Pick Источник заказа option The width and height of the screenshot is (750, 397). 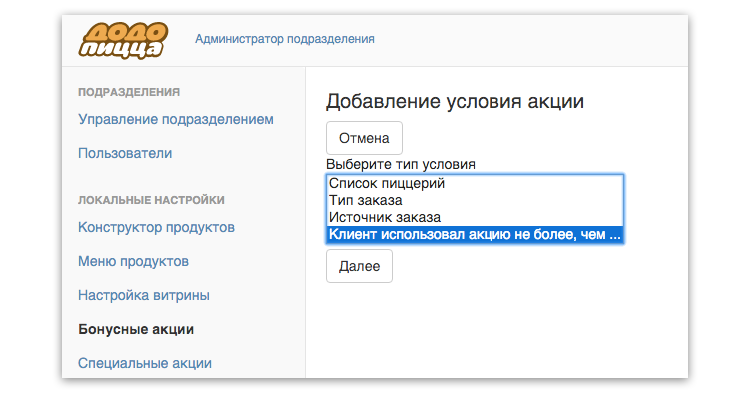click(x=475, y=218)
